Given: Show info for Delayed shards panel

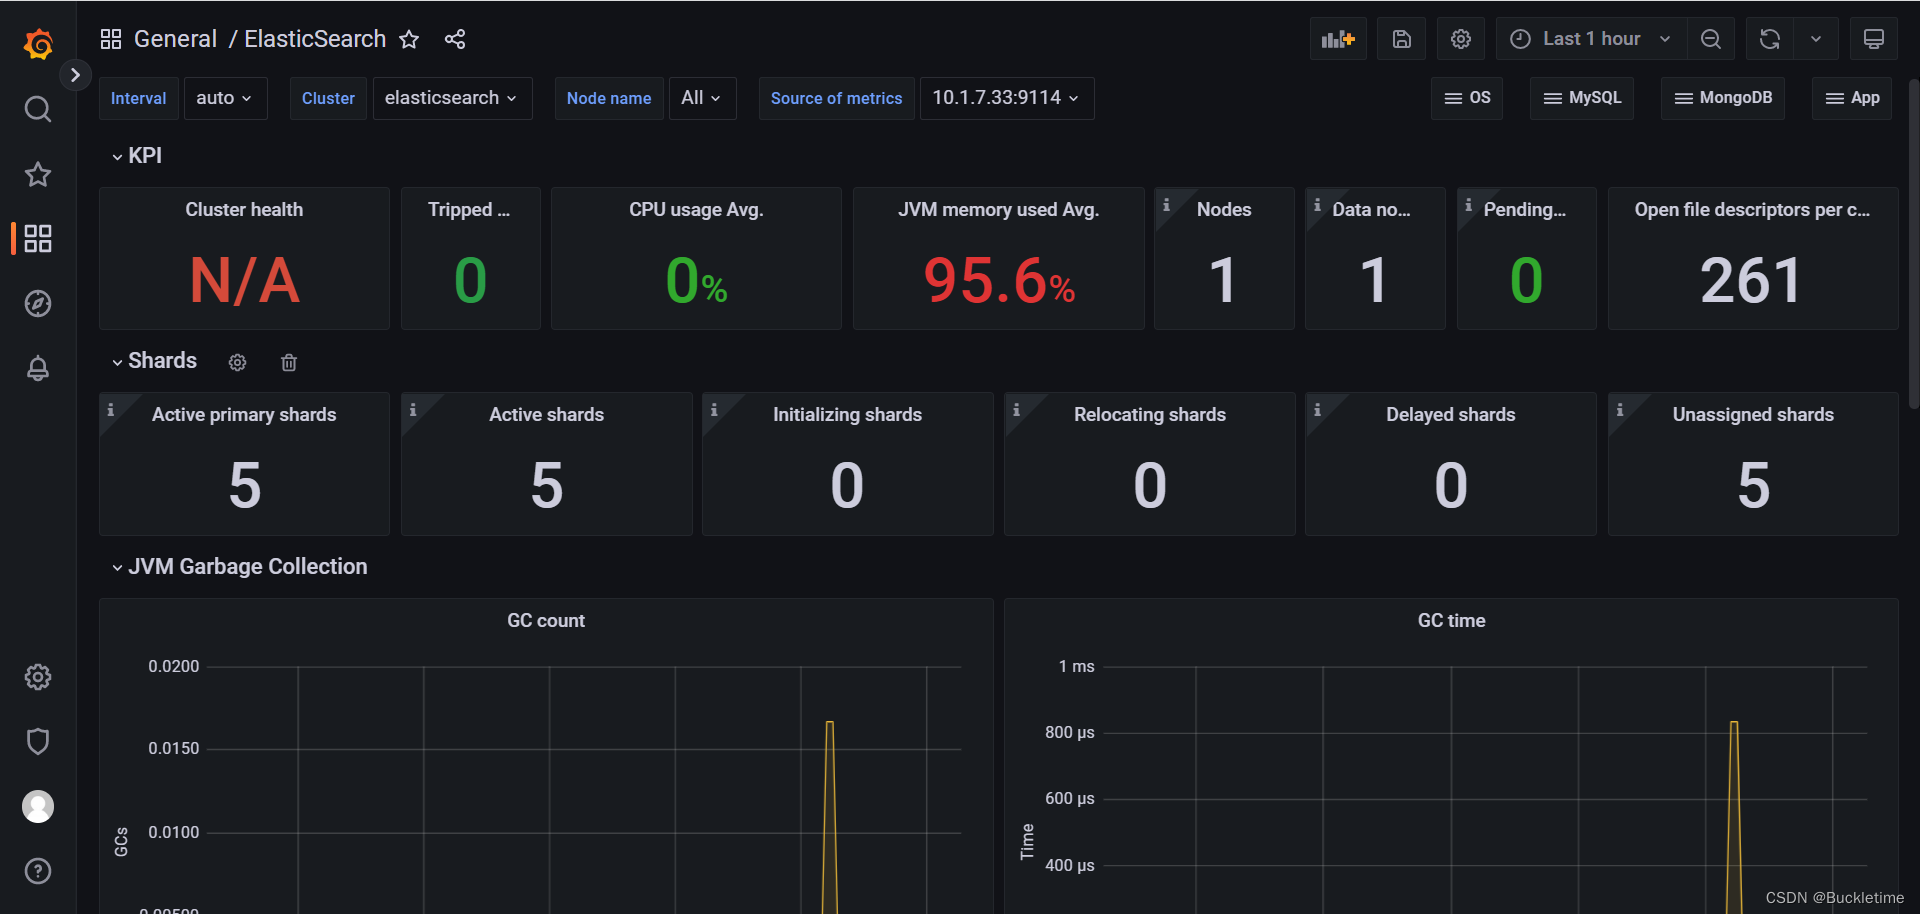Looking at the screenshot, I should 1317,409.
